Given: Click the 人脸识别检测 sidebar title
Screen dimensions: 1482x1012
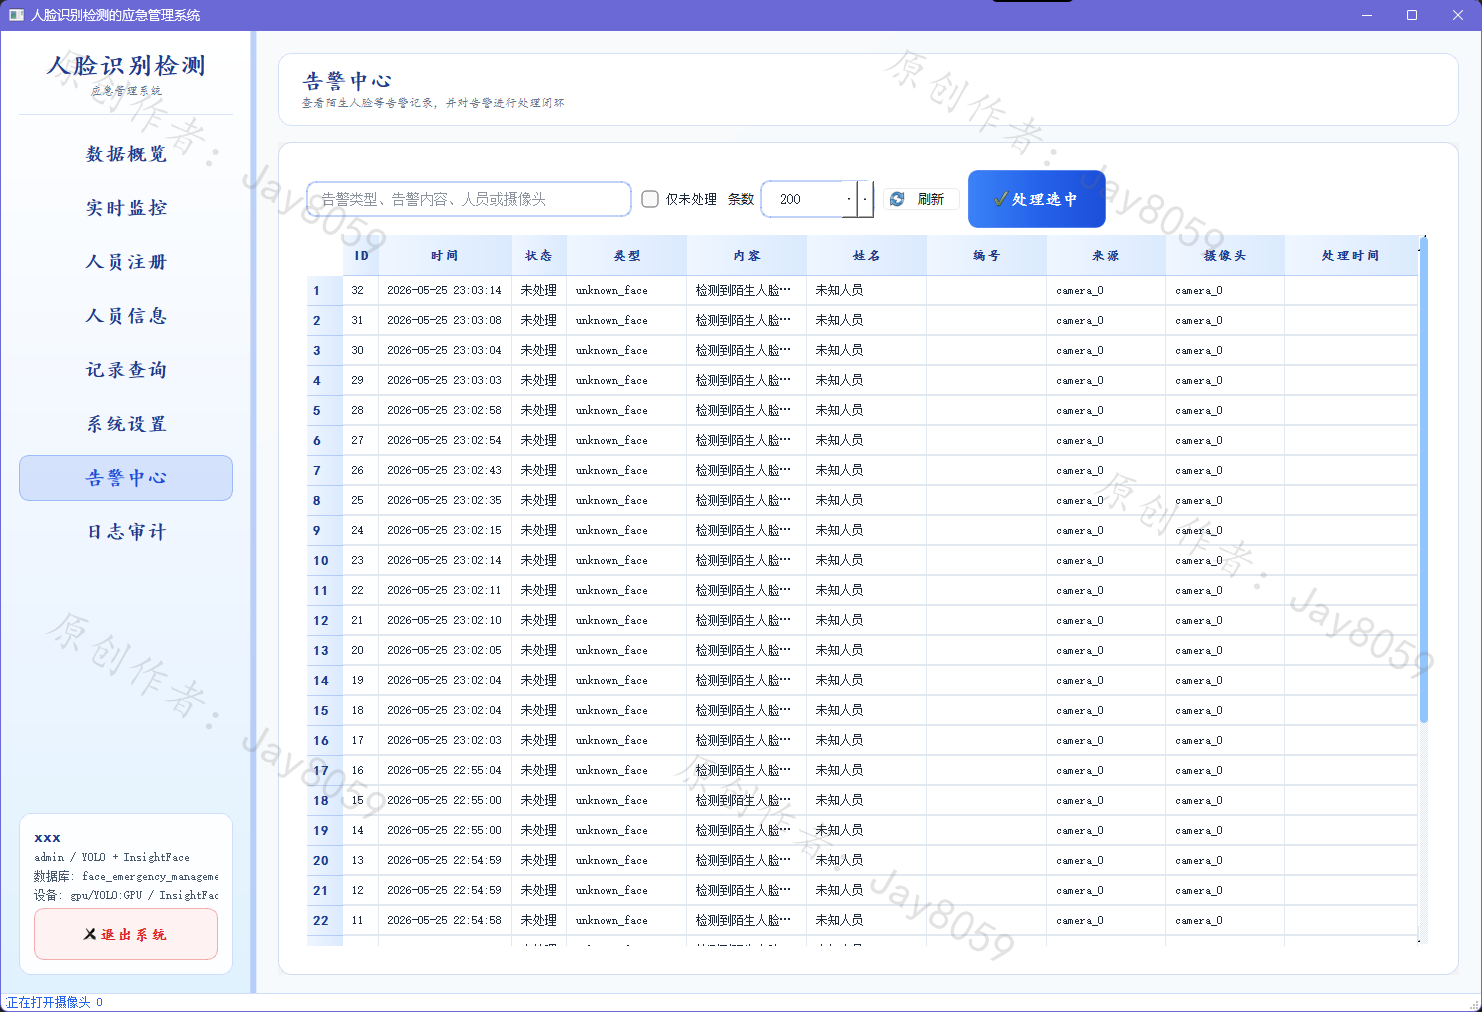Looking at the screenshot, I should (x=126, y=66).
